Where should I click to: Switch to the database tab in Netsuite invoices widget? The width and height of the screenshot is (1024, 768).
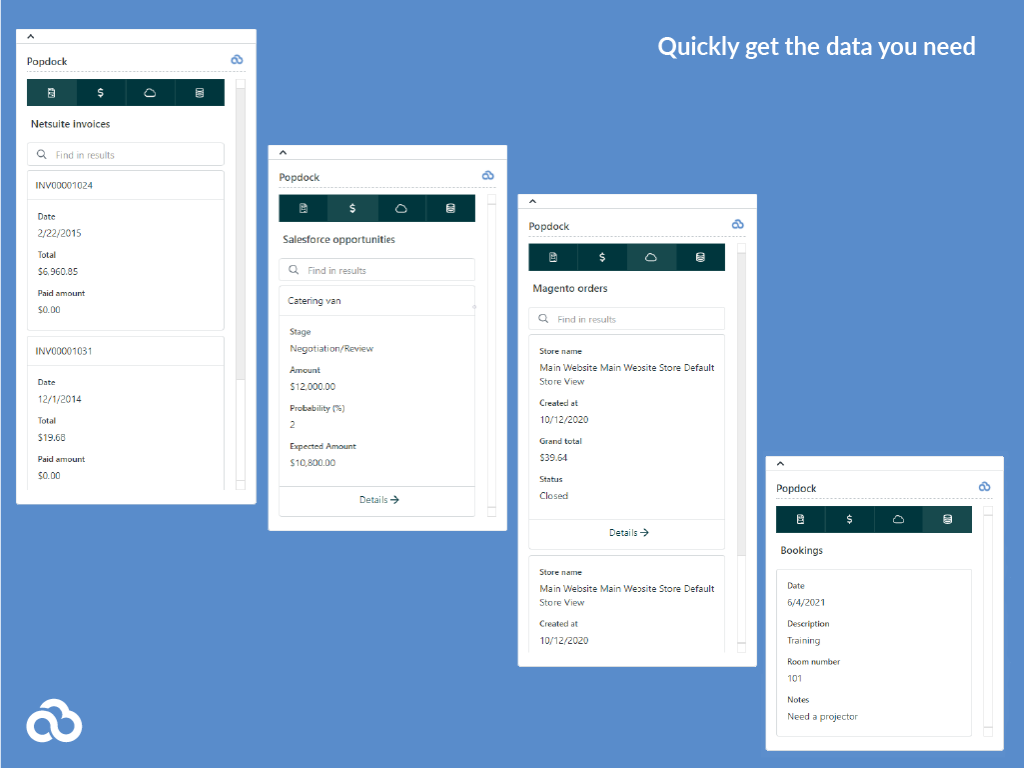(199, 92)
